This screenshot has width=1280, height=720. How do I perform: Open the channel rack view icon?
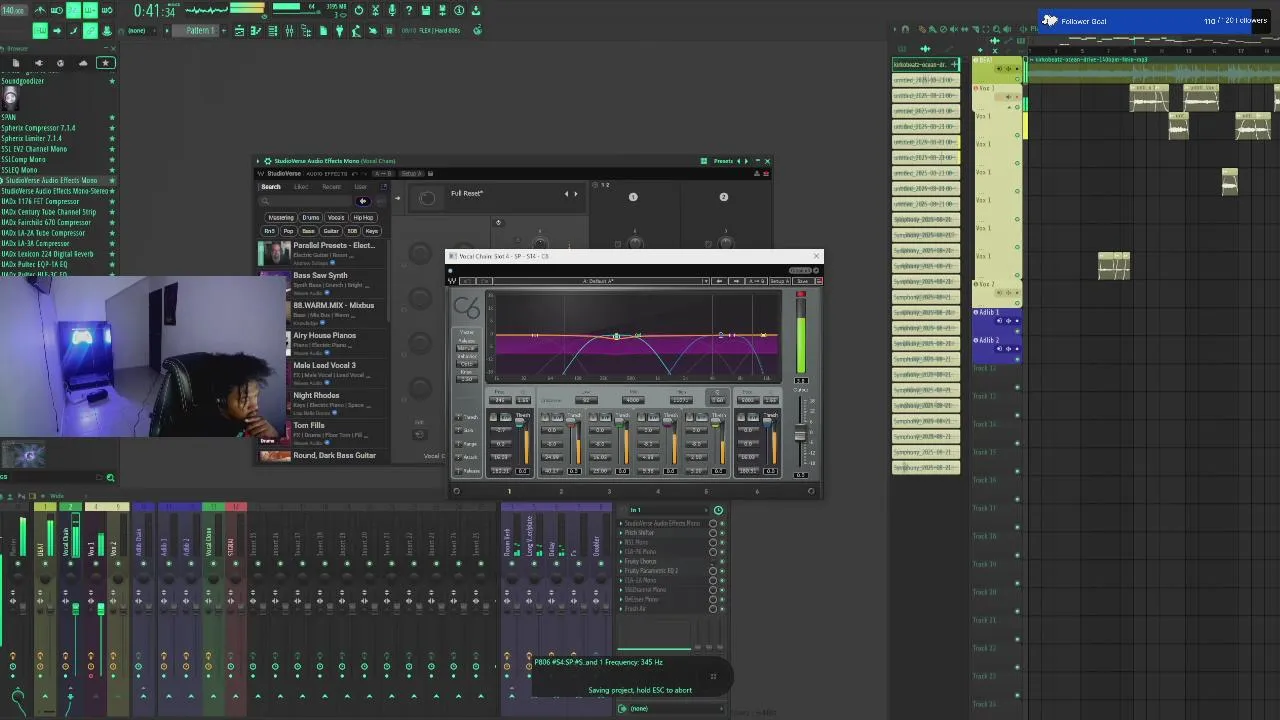pos(272,30)
